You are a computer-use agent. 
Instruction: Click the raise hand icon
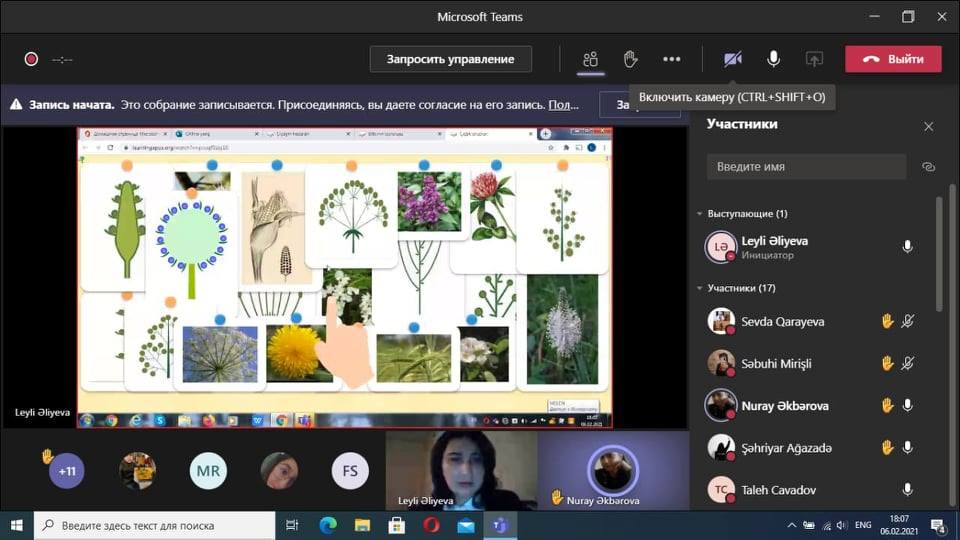[x=631, y=59]
